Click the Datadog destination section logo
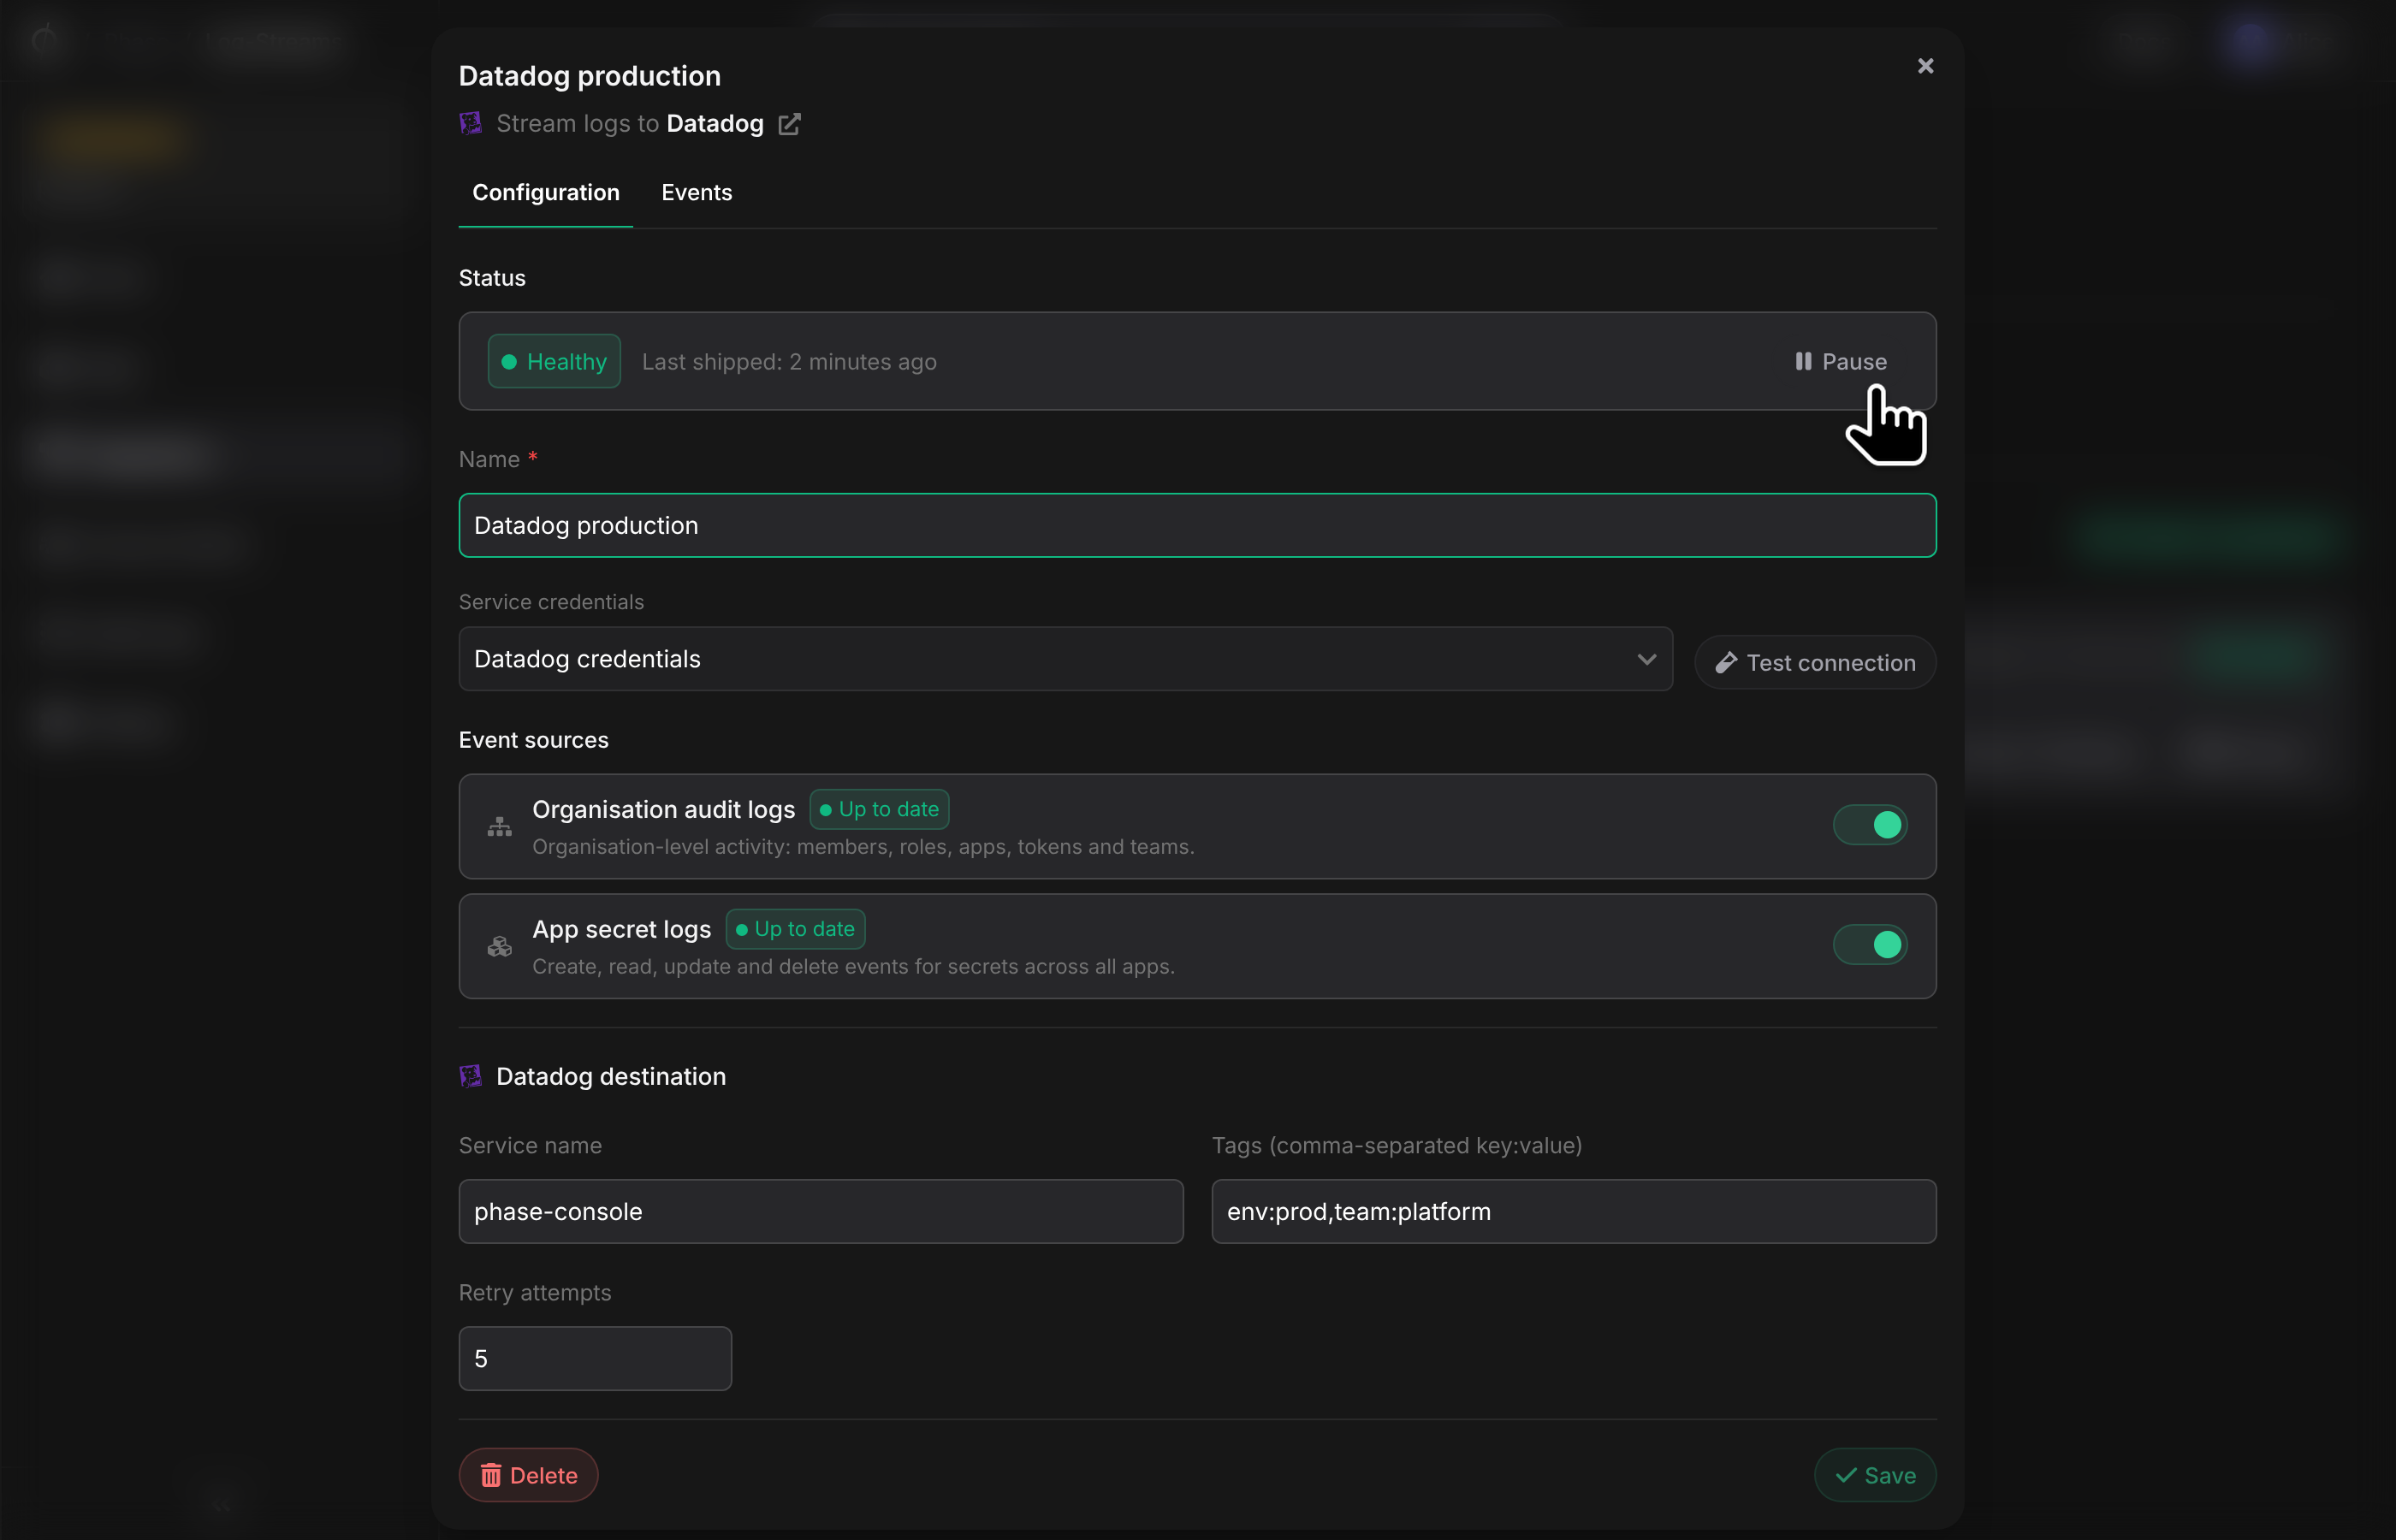This screenshot has height=1540, width=2396. point(471,1076)
